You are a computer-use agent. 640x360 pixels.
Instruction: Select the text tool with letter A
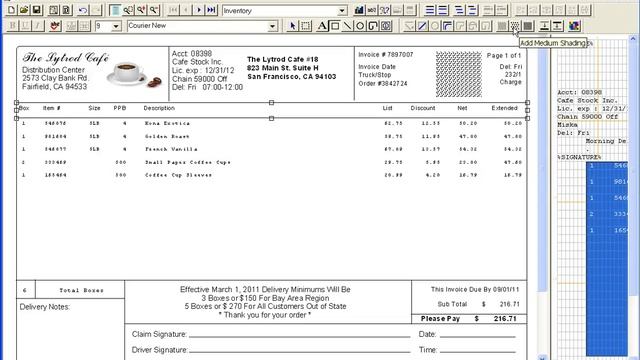322,26
